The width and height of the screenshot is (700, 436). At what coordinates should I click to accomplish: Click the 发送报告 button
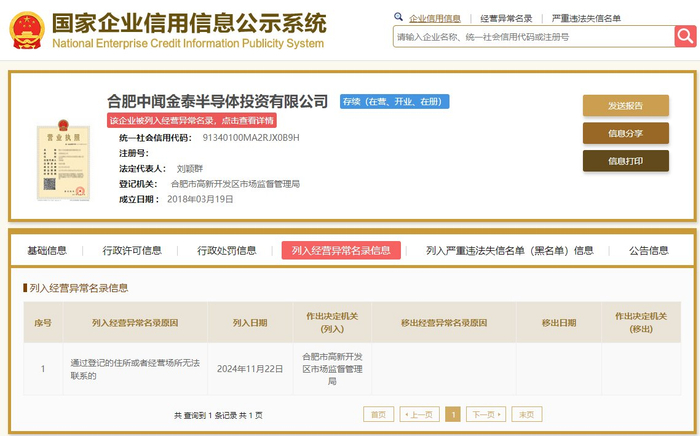(625, 106)
